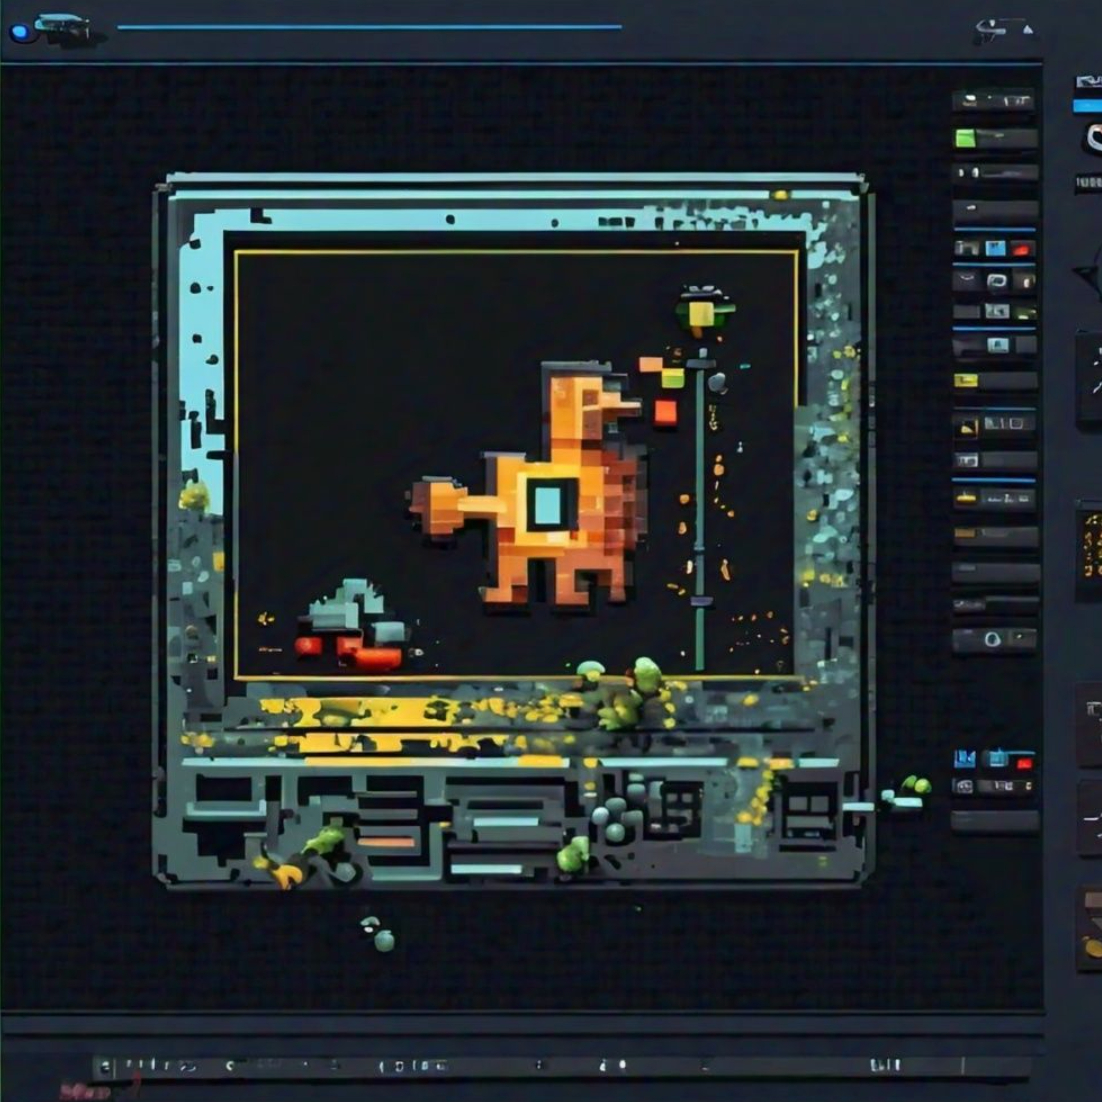Click the yellow bar item in right panel
1102x1102 pixels.
coord(967,380)
